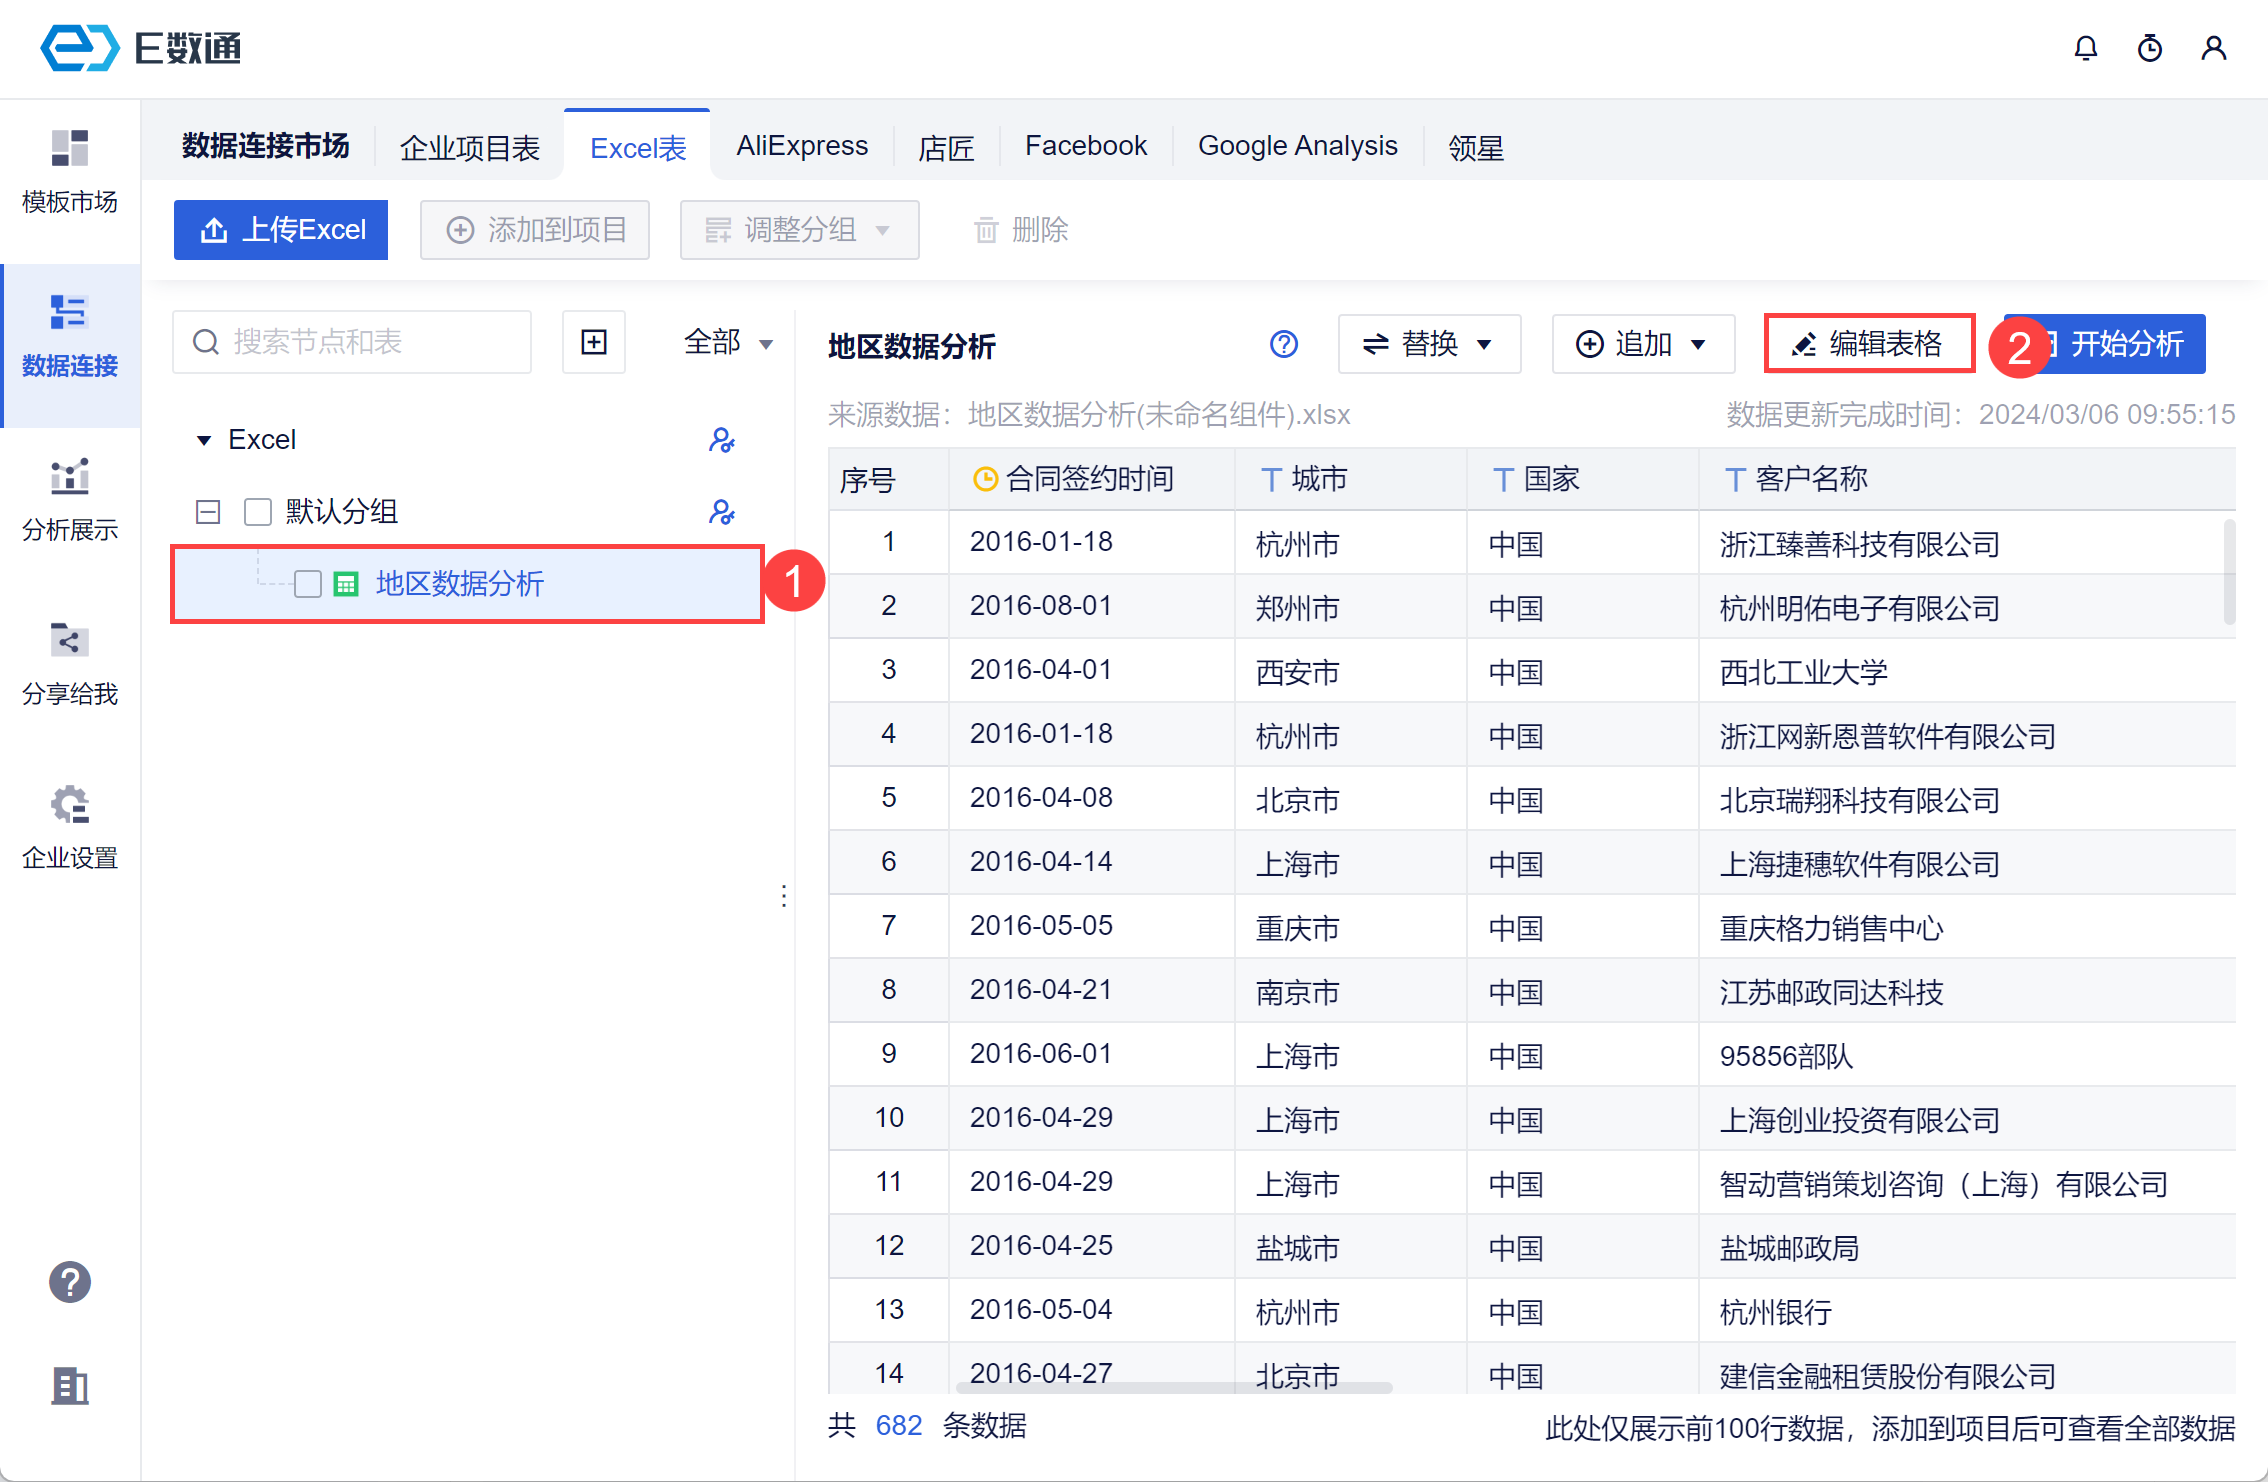Click the add-node plus square icon
Viewport: 2268px width, 1482px height.
[x=594, y=342]
